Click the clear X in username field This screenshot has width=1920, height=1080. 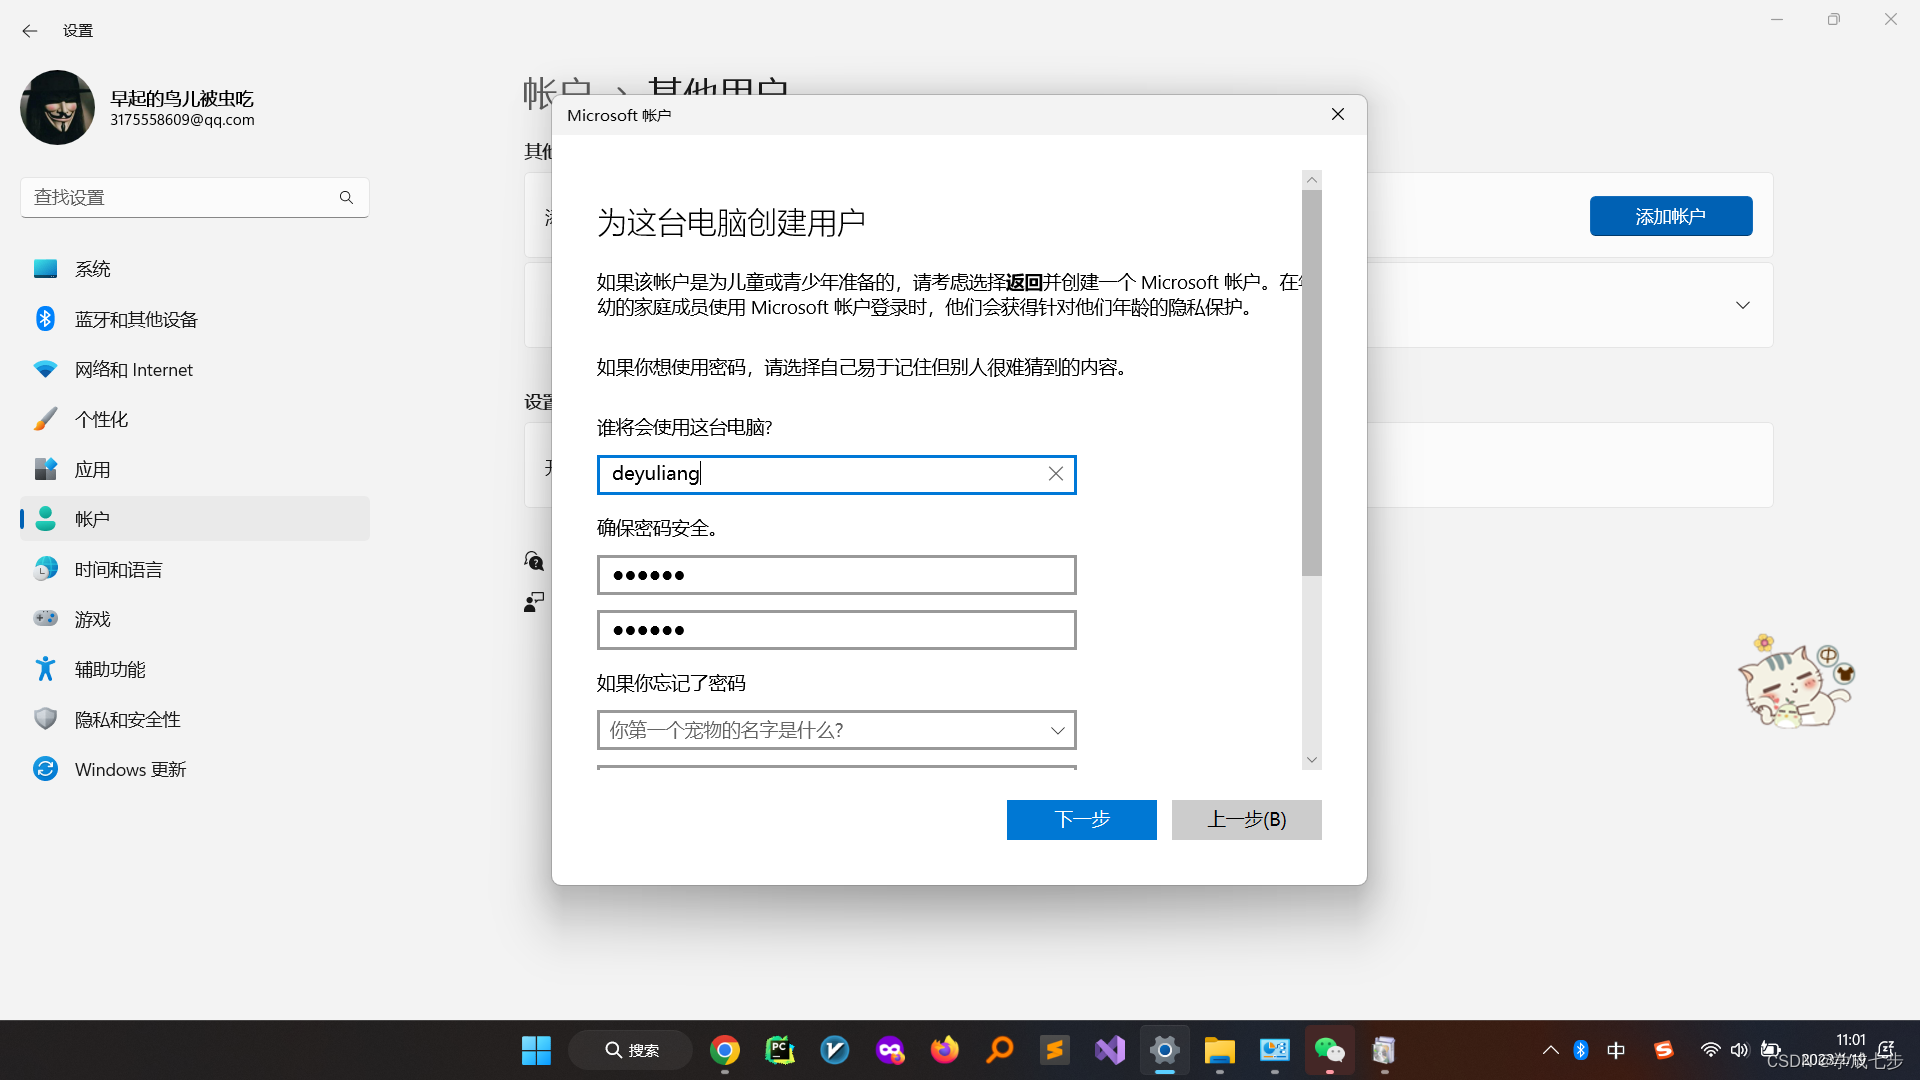point(1055,474)
